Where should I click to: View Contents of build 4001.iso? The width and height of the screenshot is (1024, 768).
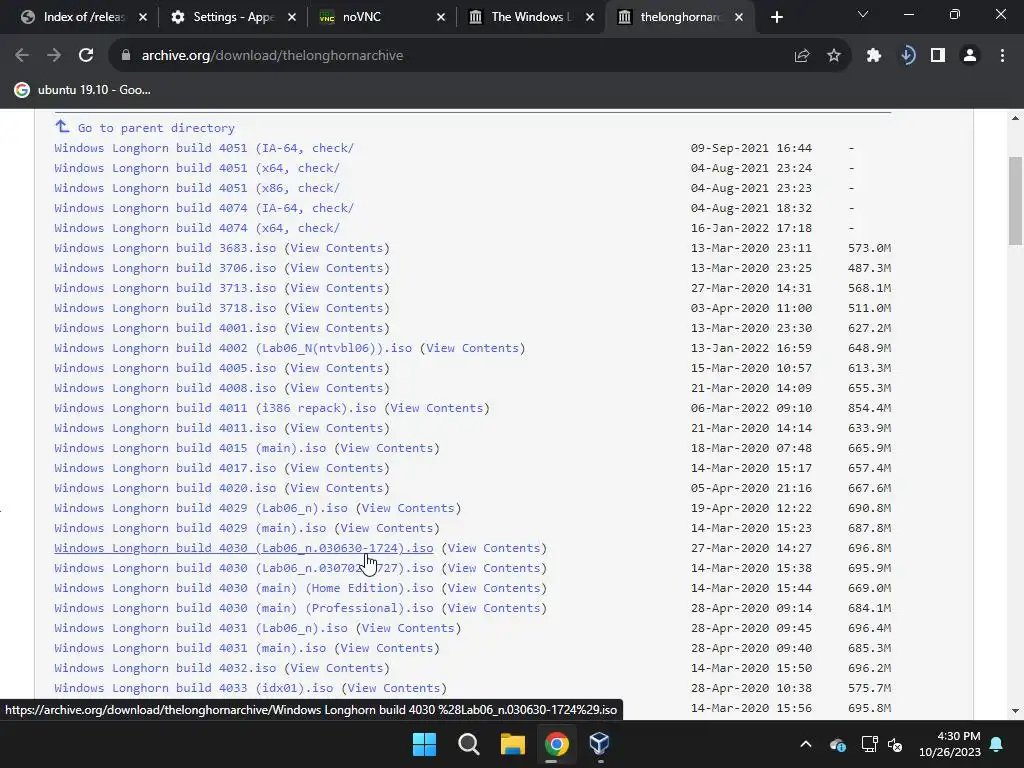pos(336,328)
